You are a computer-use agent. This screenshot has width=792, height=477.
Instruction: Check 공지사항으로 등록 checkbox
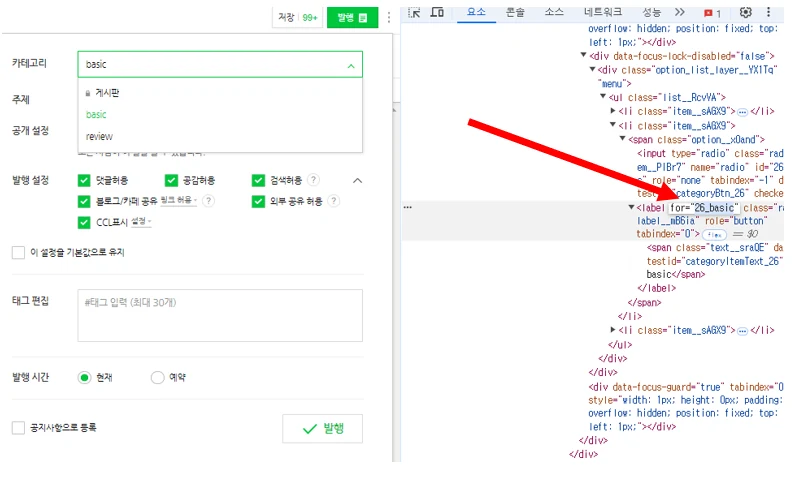coord(18,428)
